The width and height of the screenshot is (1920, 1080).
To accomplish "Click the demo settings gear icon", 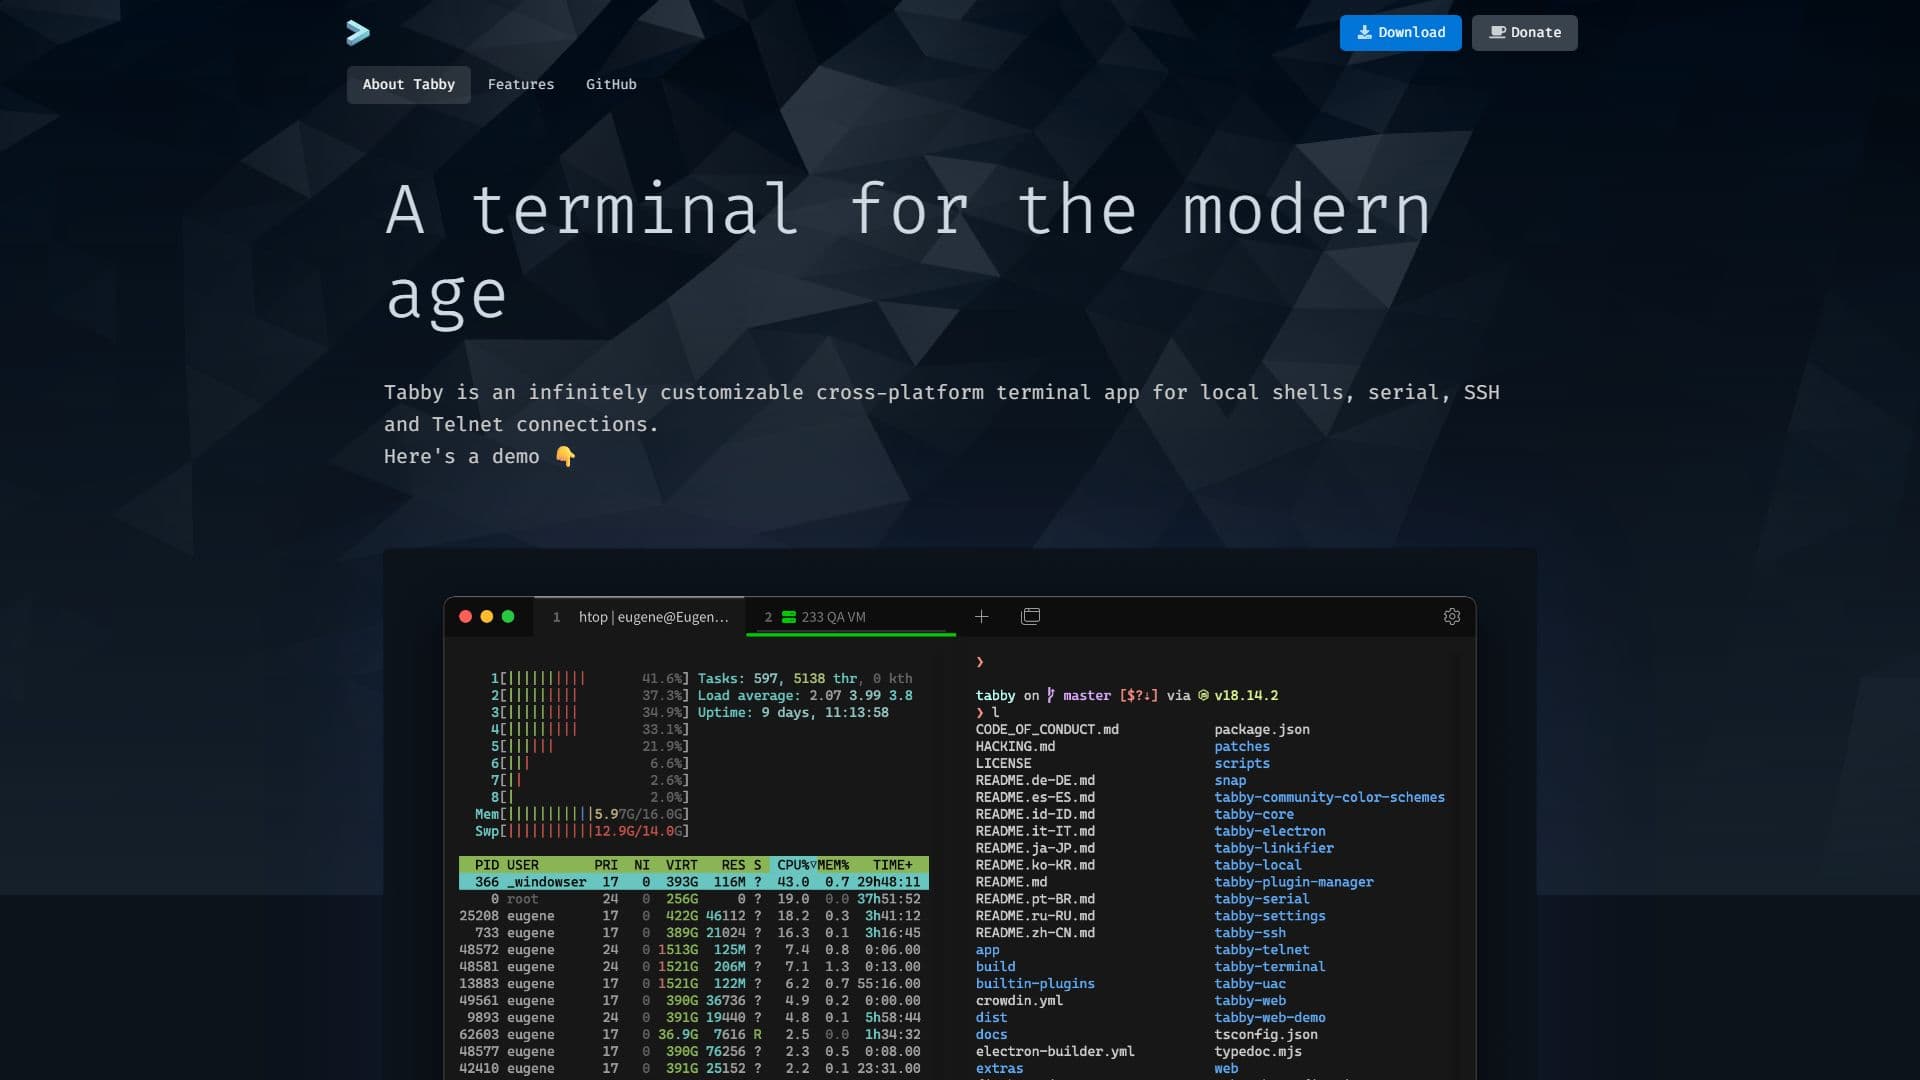I will (1452, 617).
